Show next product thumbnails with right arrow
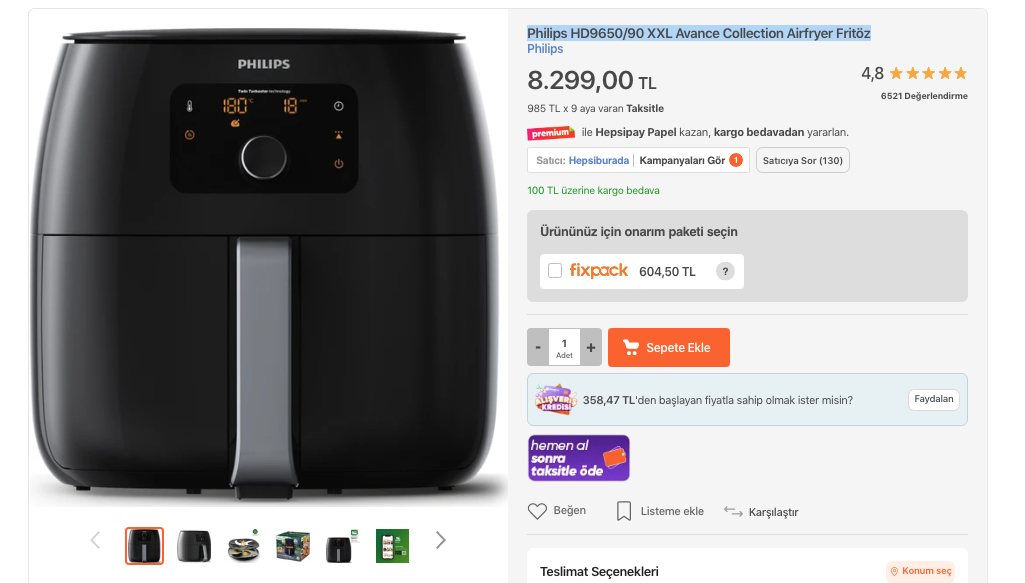The height and width of the screenshot is (583, 1025). click(440, 540)
